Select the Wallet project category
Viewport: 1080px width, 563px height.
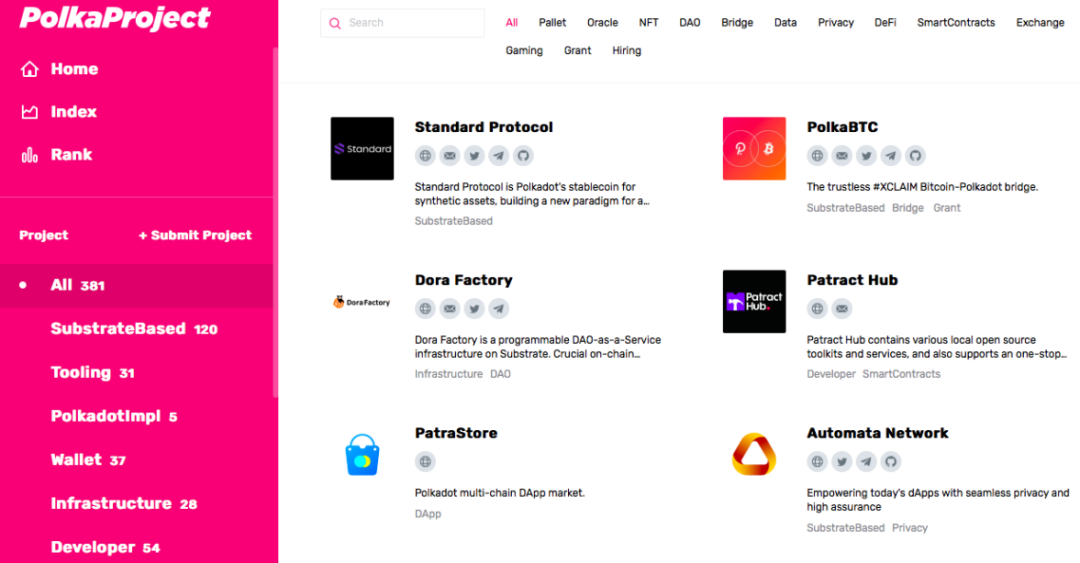pos(88,460)
